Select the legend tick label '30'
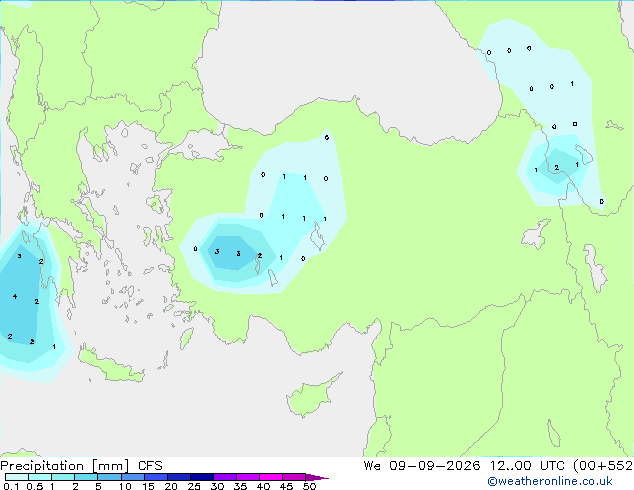This screenshot has height=490, width=634. [x=217, y=486]
